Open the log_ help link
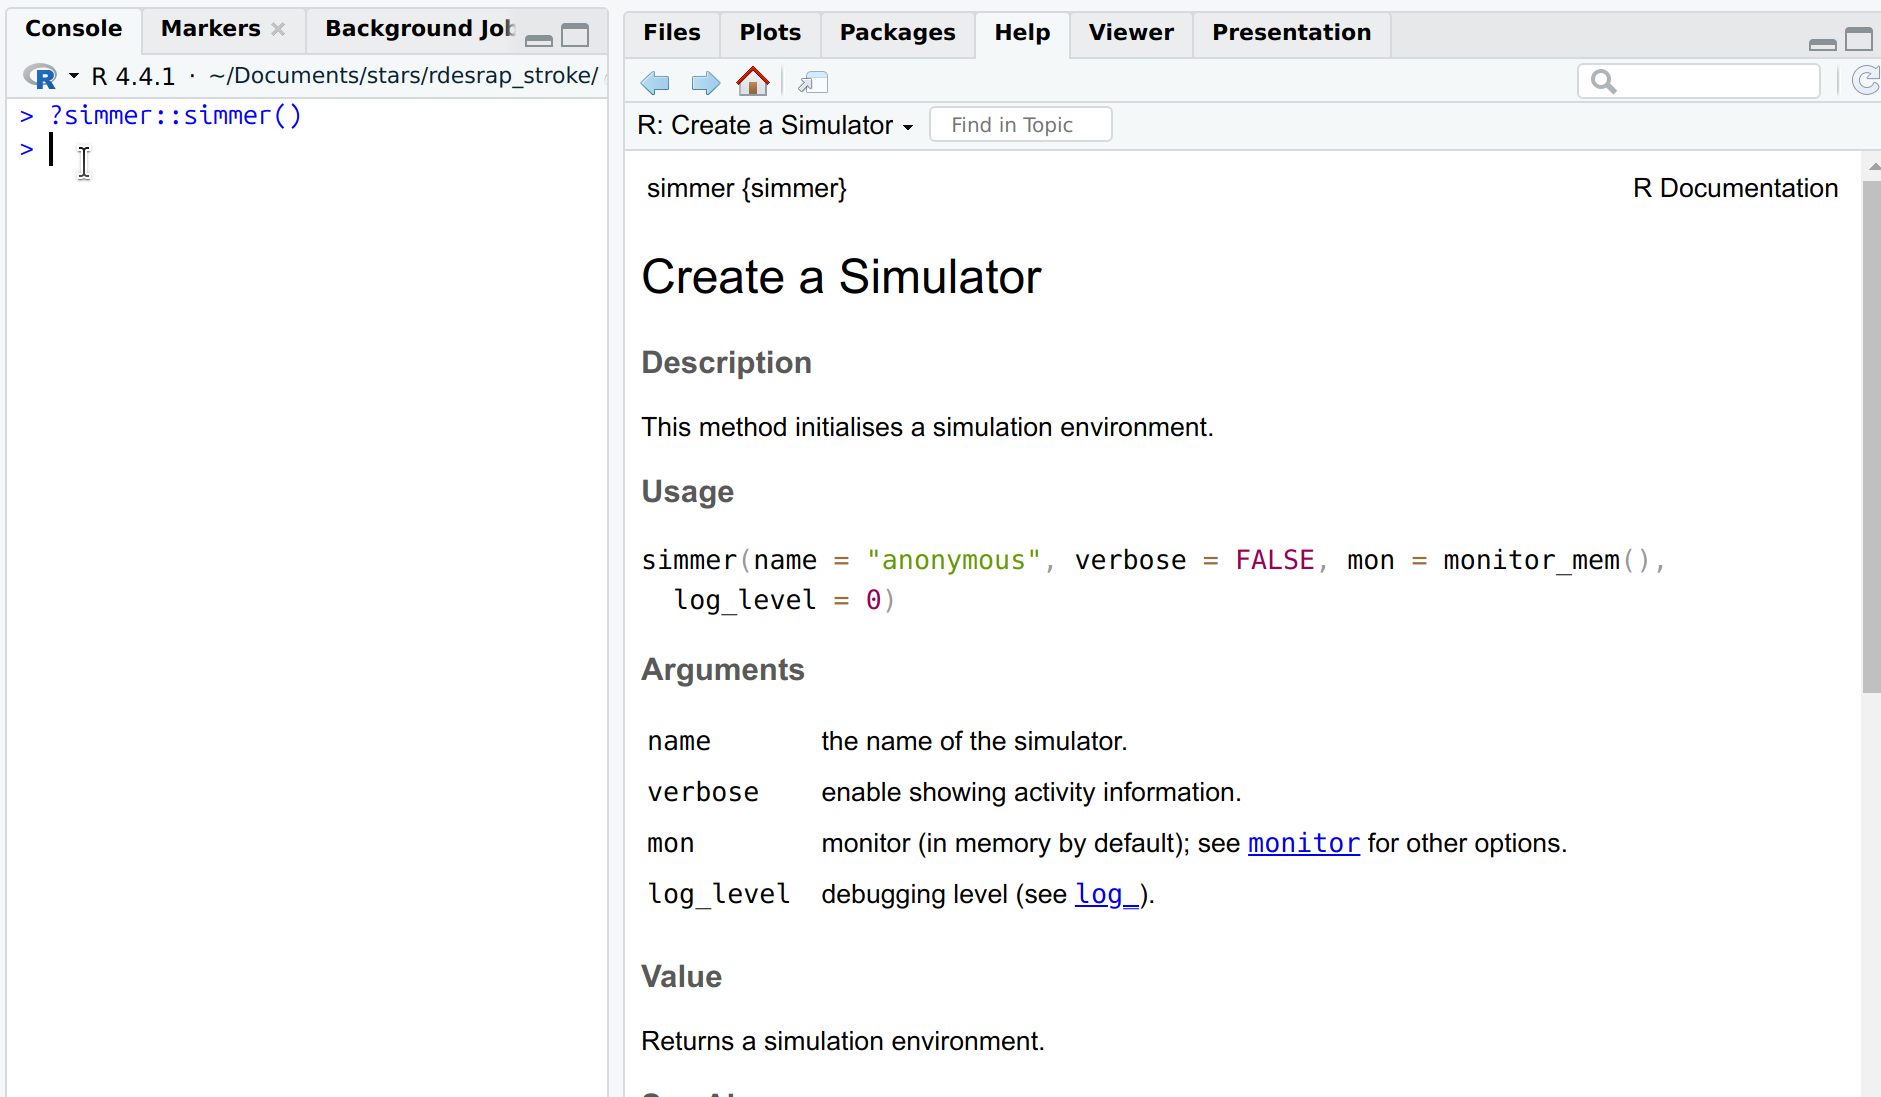Viewport: 1881px width, 1097px height. tap(1106, 894)
